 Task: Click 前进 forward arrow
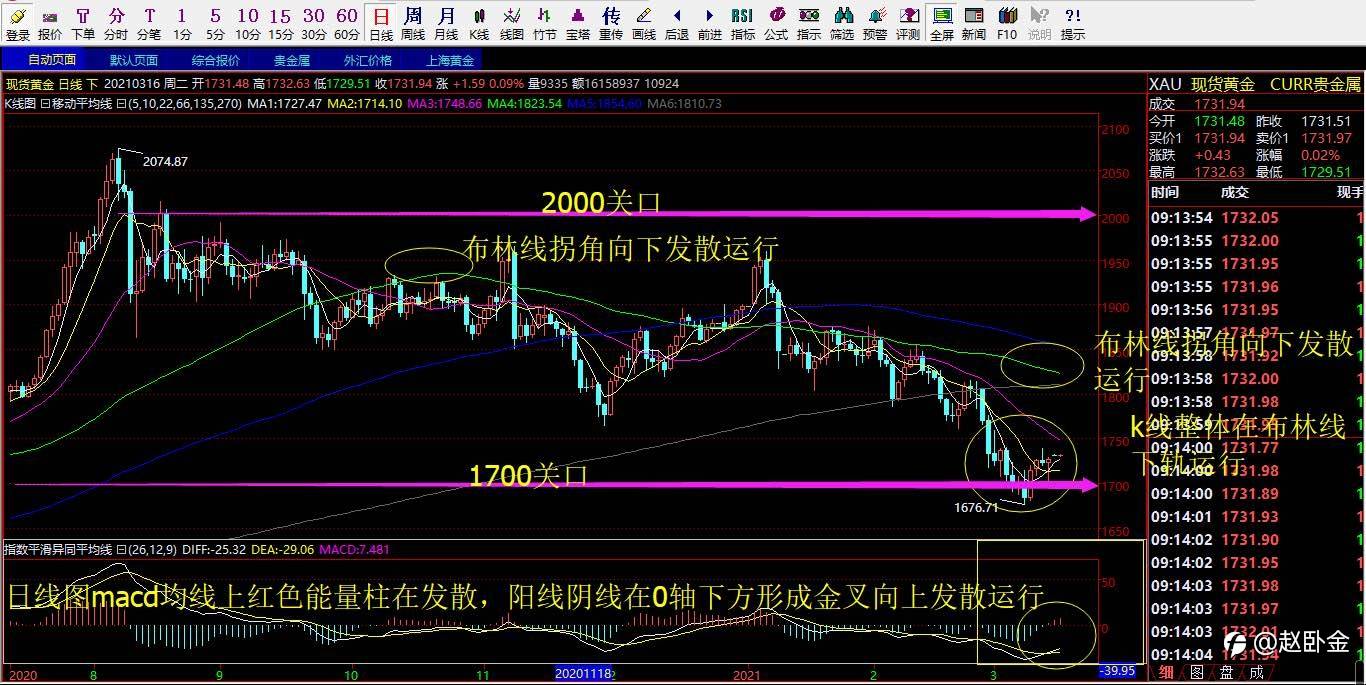710,22
